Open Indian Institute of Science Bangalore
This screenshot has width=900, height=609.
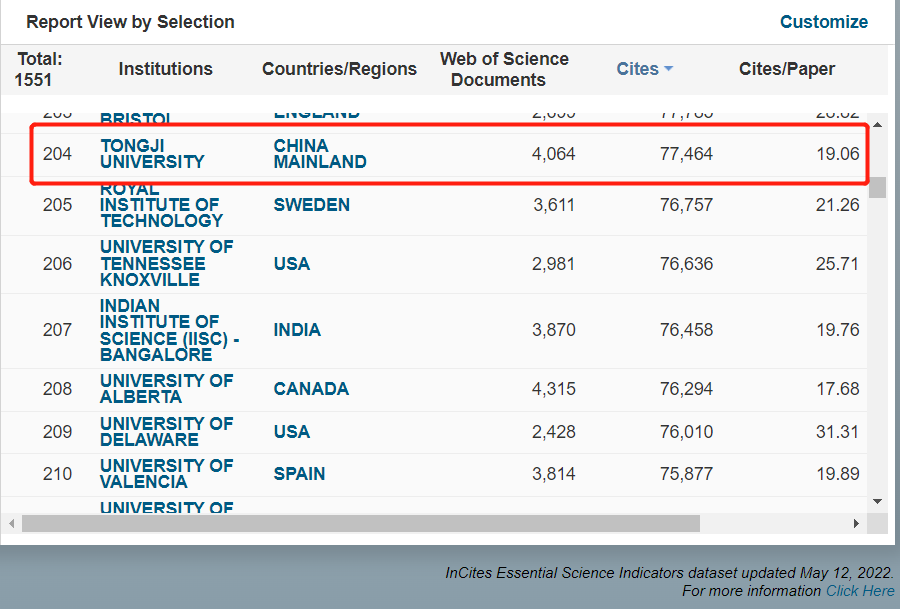tap(168, 330)
